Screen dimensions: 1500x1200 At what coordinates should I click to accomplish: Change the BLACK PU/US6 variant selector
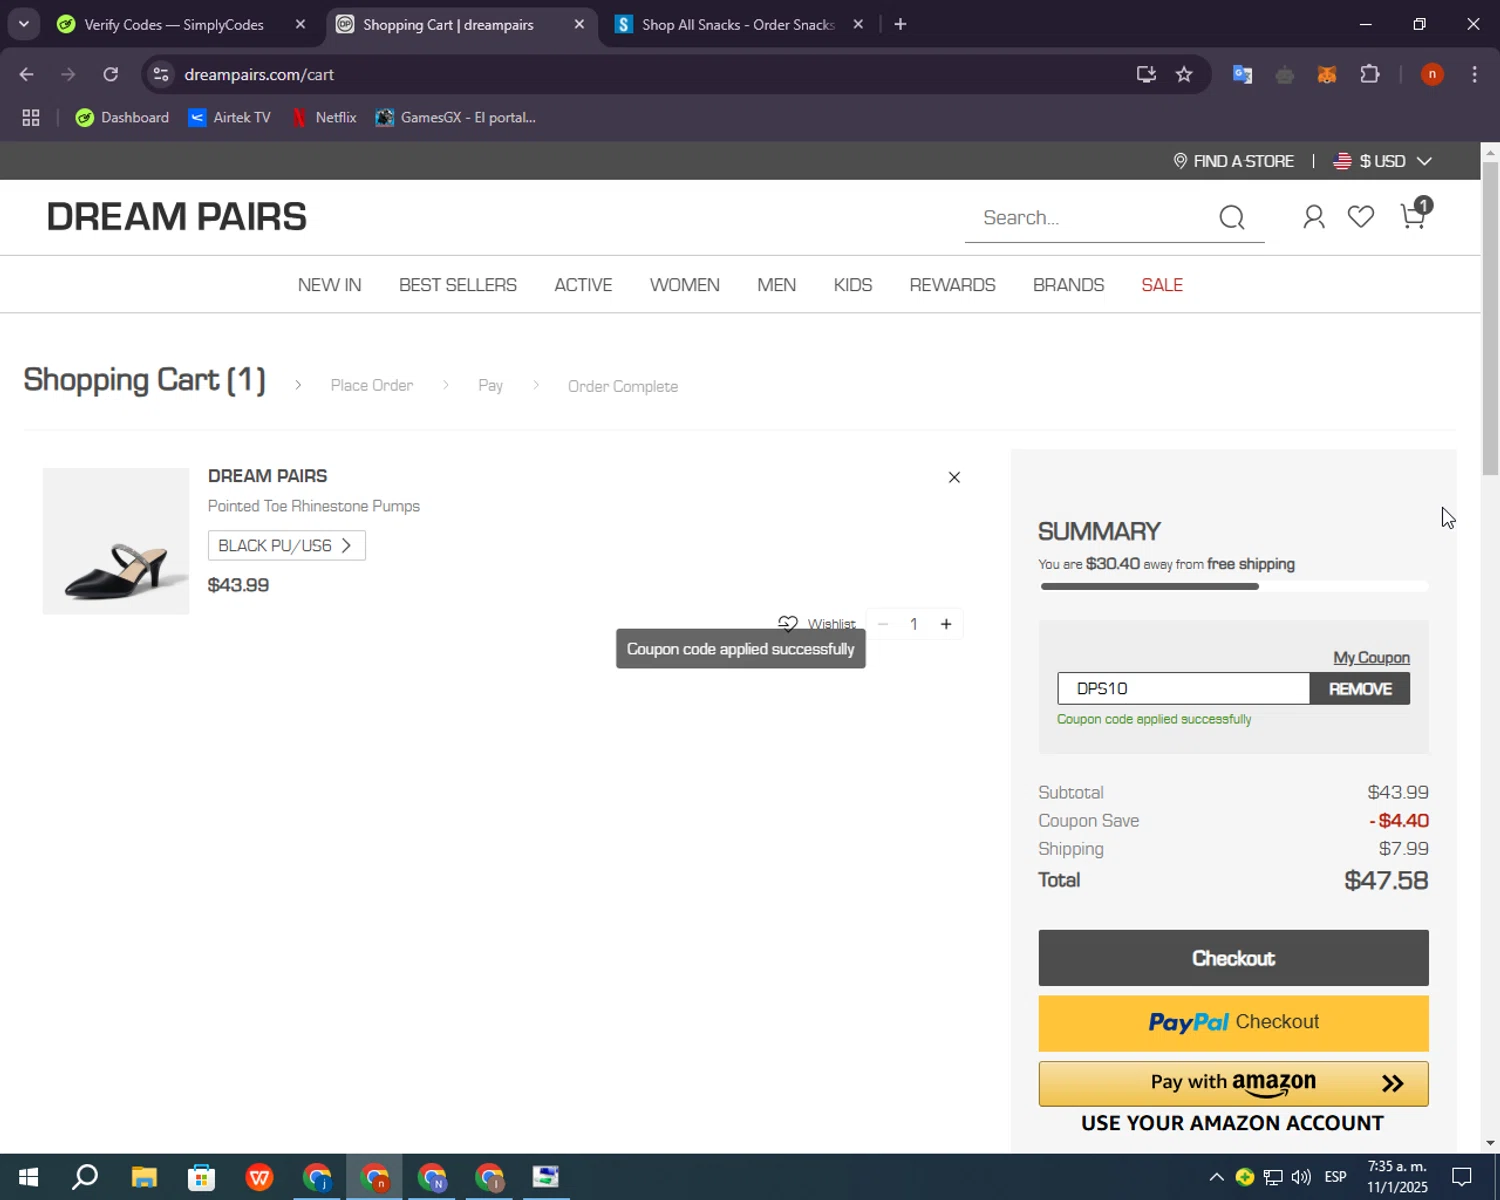(x=286, y=545)
